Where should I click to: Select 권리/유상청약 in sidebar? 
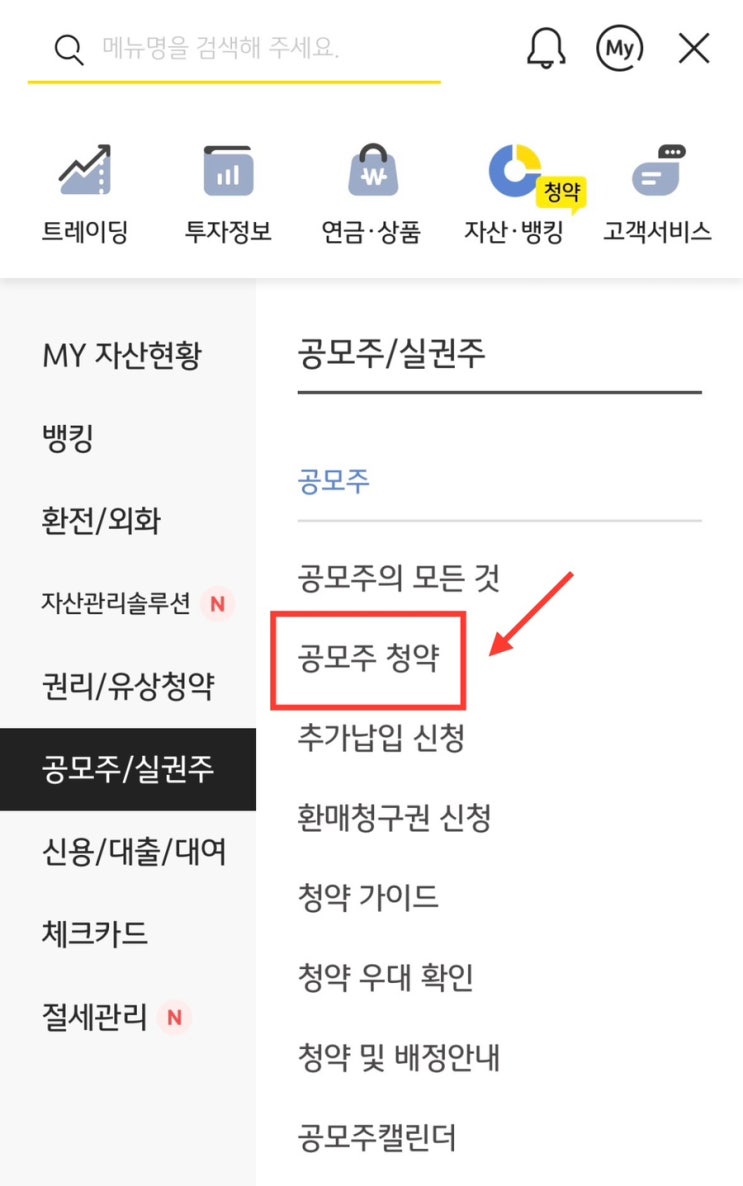pos(128,686)
